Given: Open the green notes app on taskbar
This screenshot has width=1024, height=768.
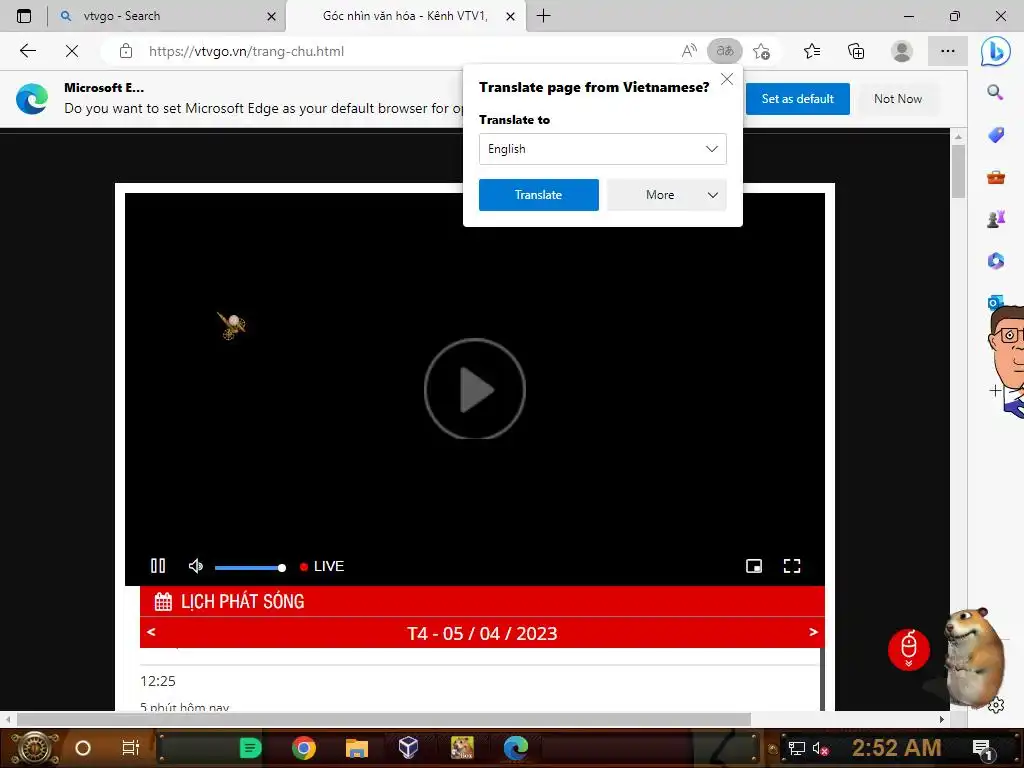Looking at the screenshot, I should pyautogui.click(x=250, y=748).
